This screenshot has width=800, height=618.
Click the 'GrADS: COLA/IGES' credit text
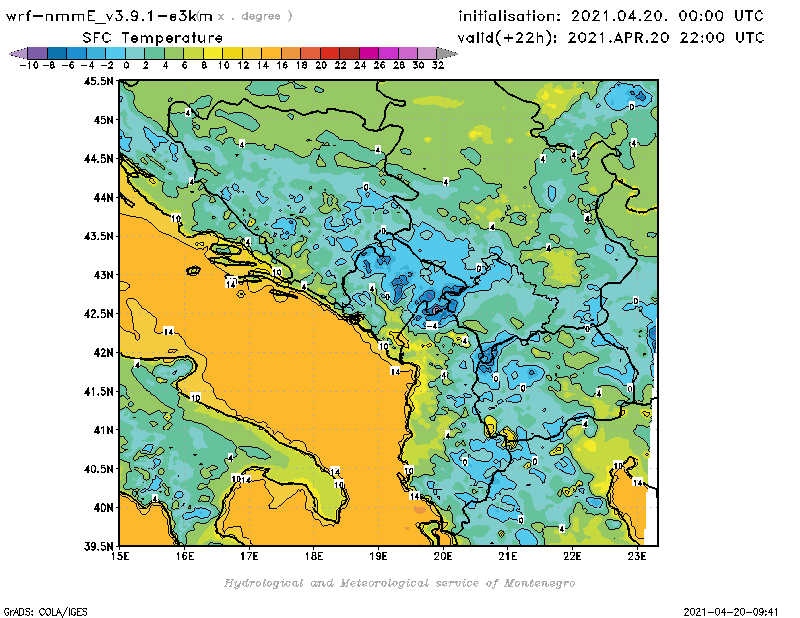coord(45,612)
